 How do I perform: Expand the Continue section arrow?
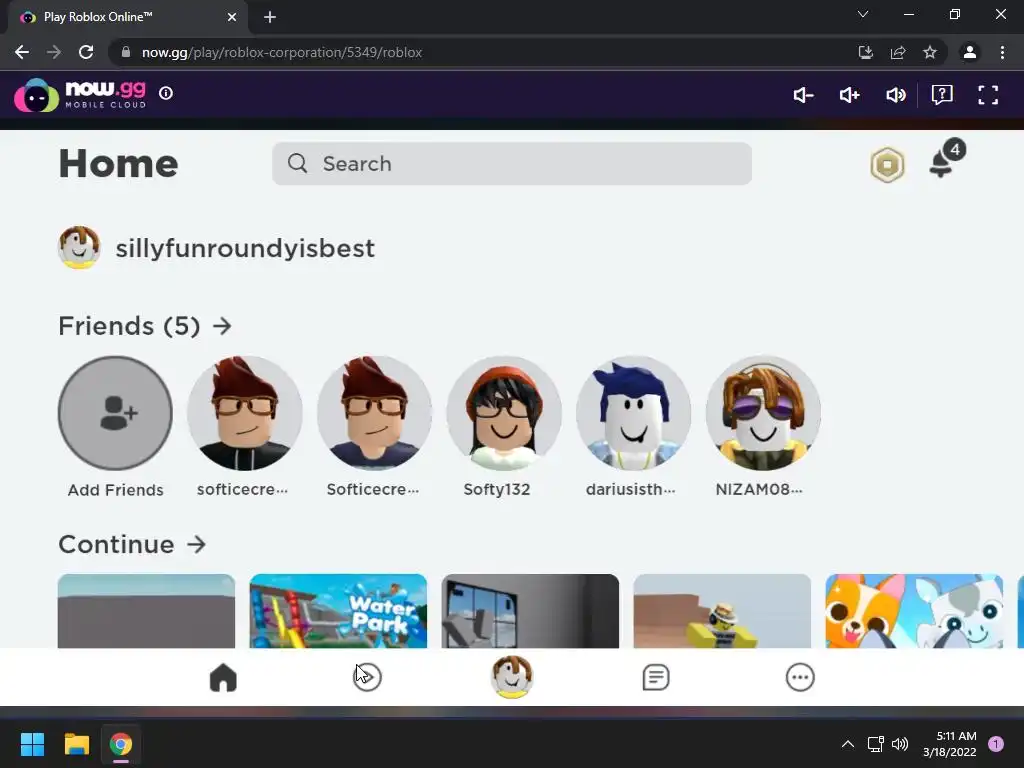click(x=197, y=544)
